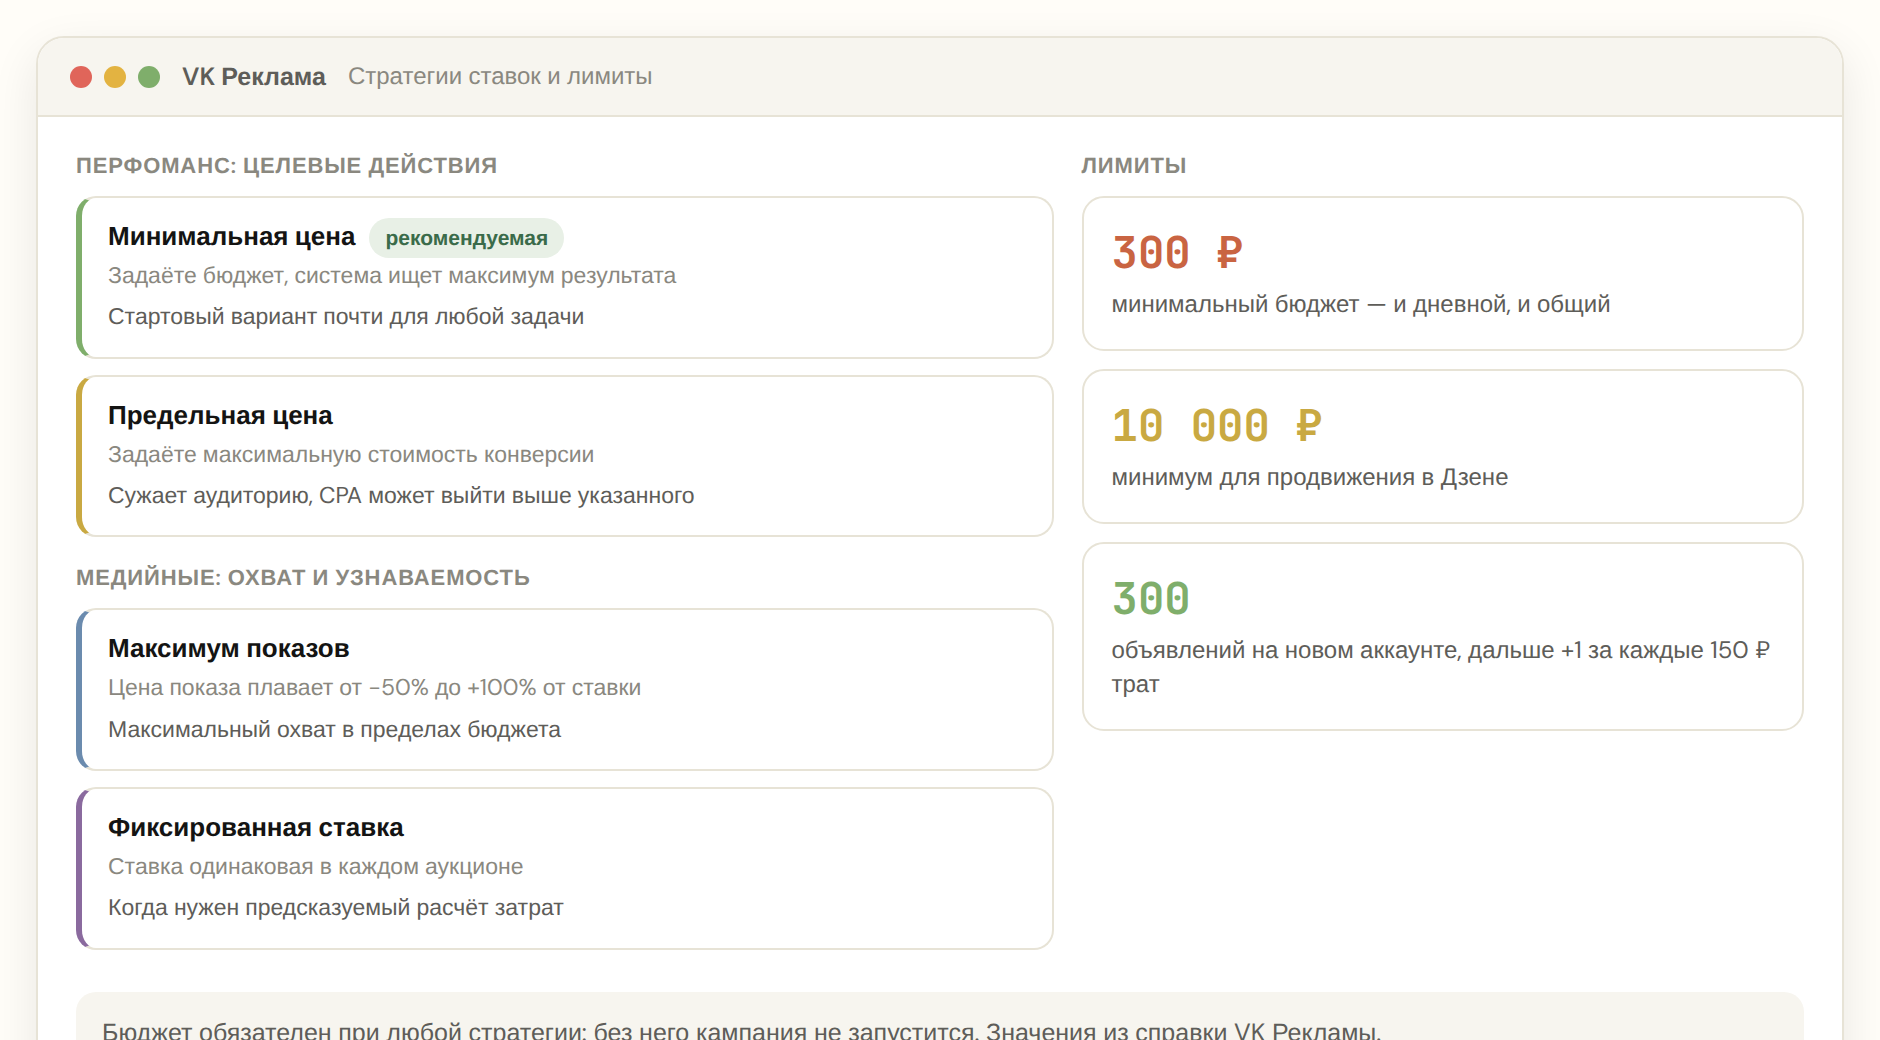Click the note "Стартовый вариант почти для любой задачи"
Viewport: 1880px width, 1040px height.
tap(346, 316)
